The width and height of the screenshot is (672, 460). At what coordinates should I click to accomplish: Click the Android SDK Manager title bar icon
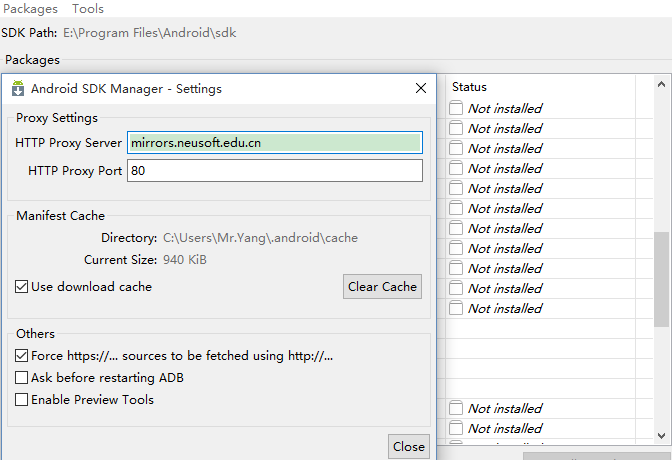(18, 89)
